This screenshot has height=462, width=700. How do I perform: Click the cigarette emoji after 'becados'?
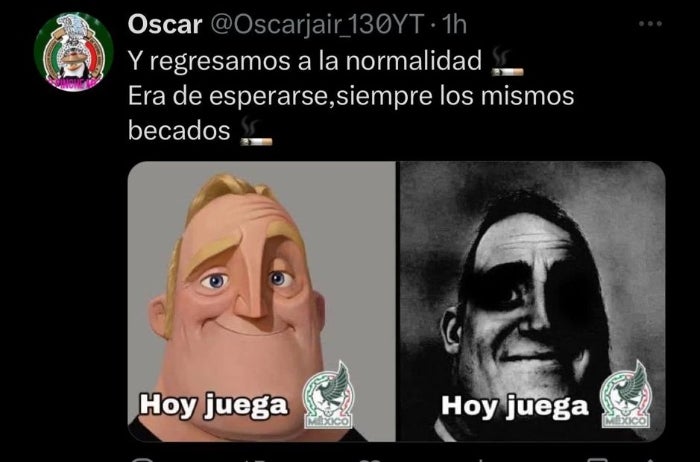(256, 132)
